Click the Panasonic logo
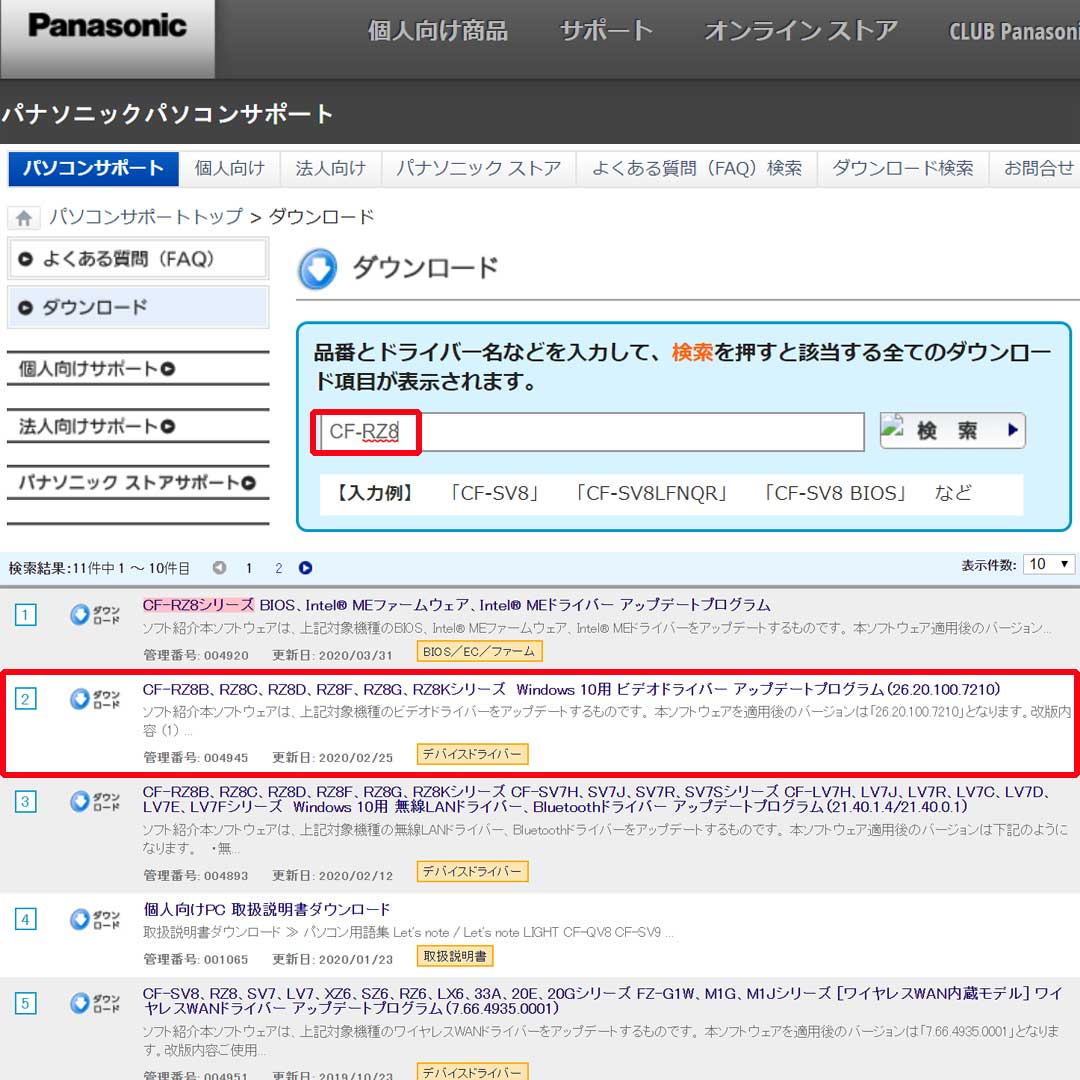Viewport: 1080px width, 1080px height. coord(107,26)
